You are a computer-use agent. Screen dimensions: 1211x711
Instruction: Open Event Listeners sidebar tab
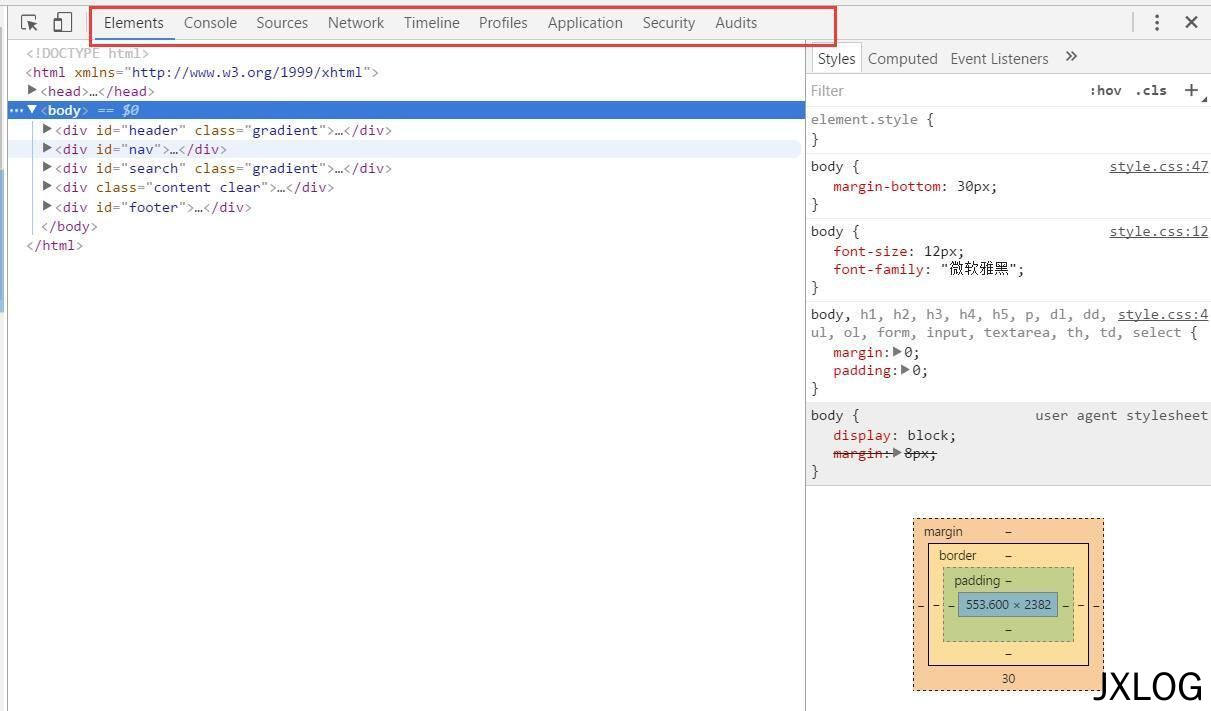point(999,58)
